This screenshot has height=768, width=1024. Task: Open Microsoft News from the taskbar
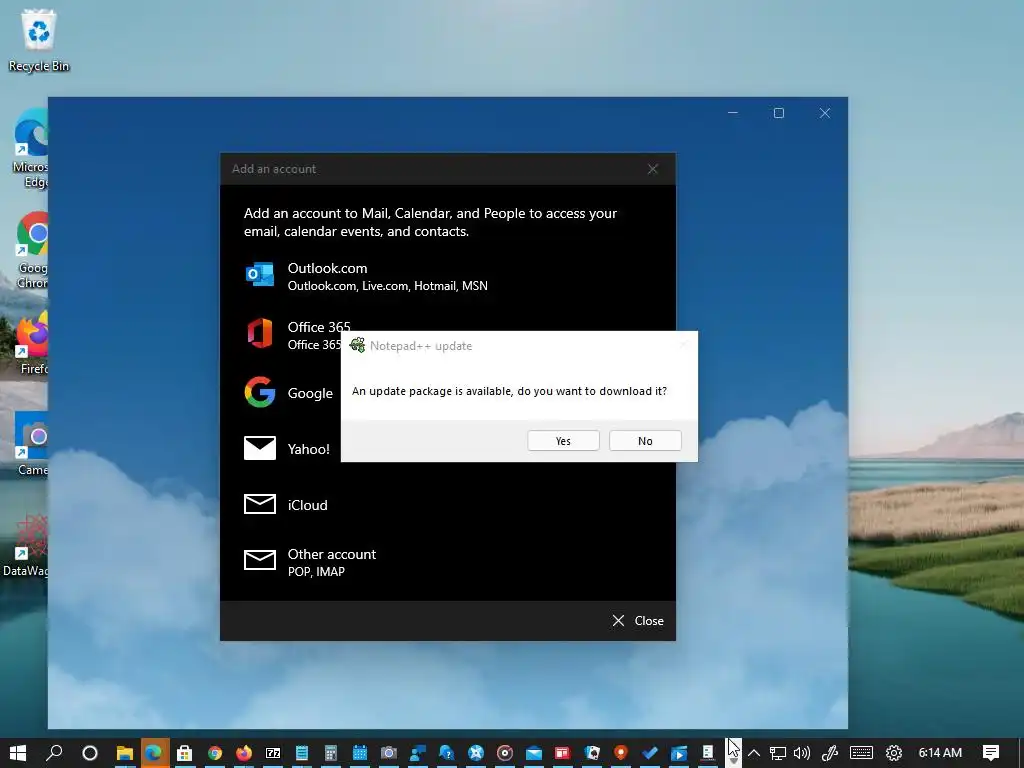click(x=562, y=753)
